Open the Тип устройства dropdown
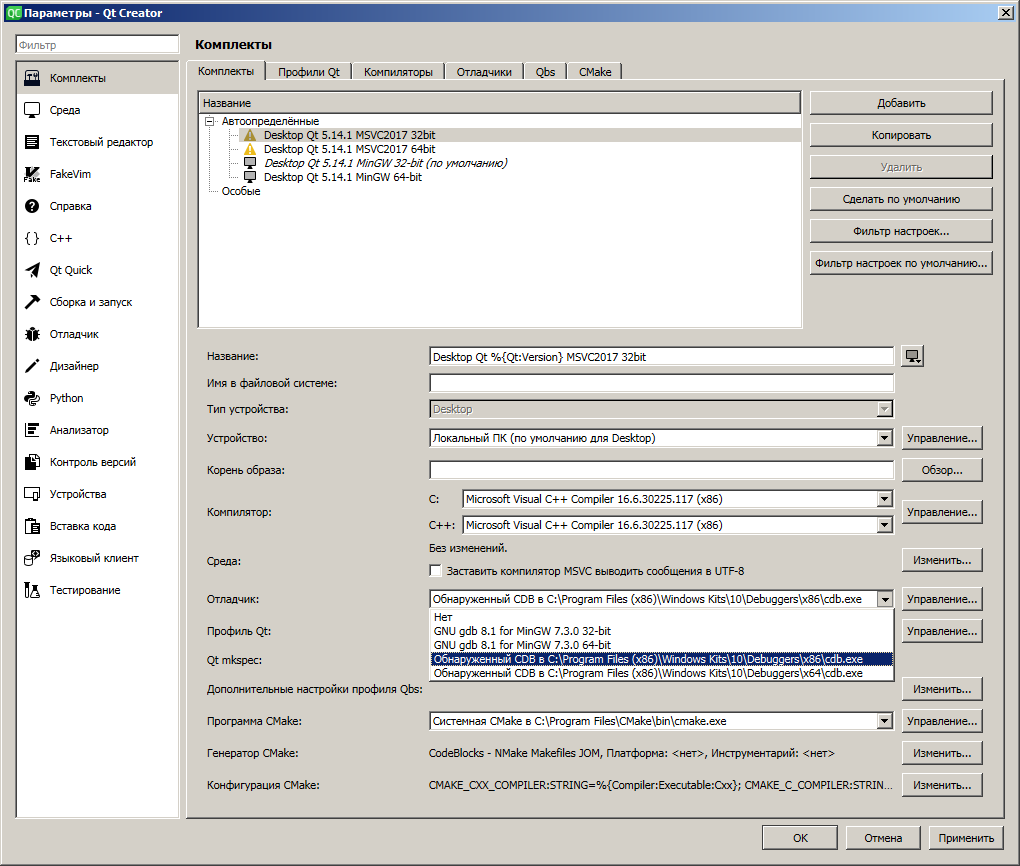Screen dimensions: 1020x866 coord(661,409)
